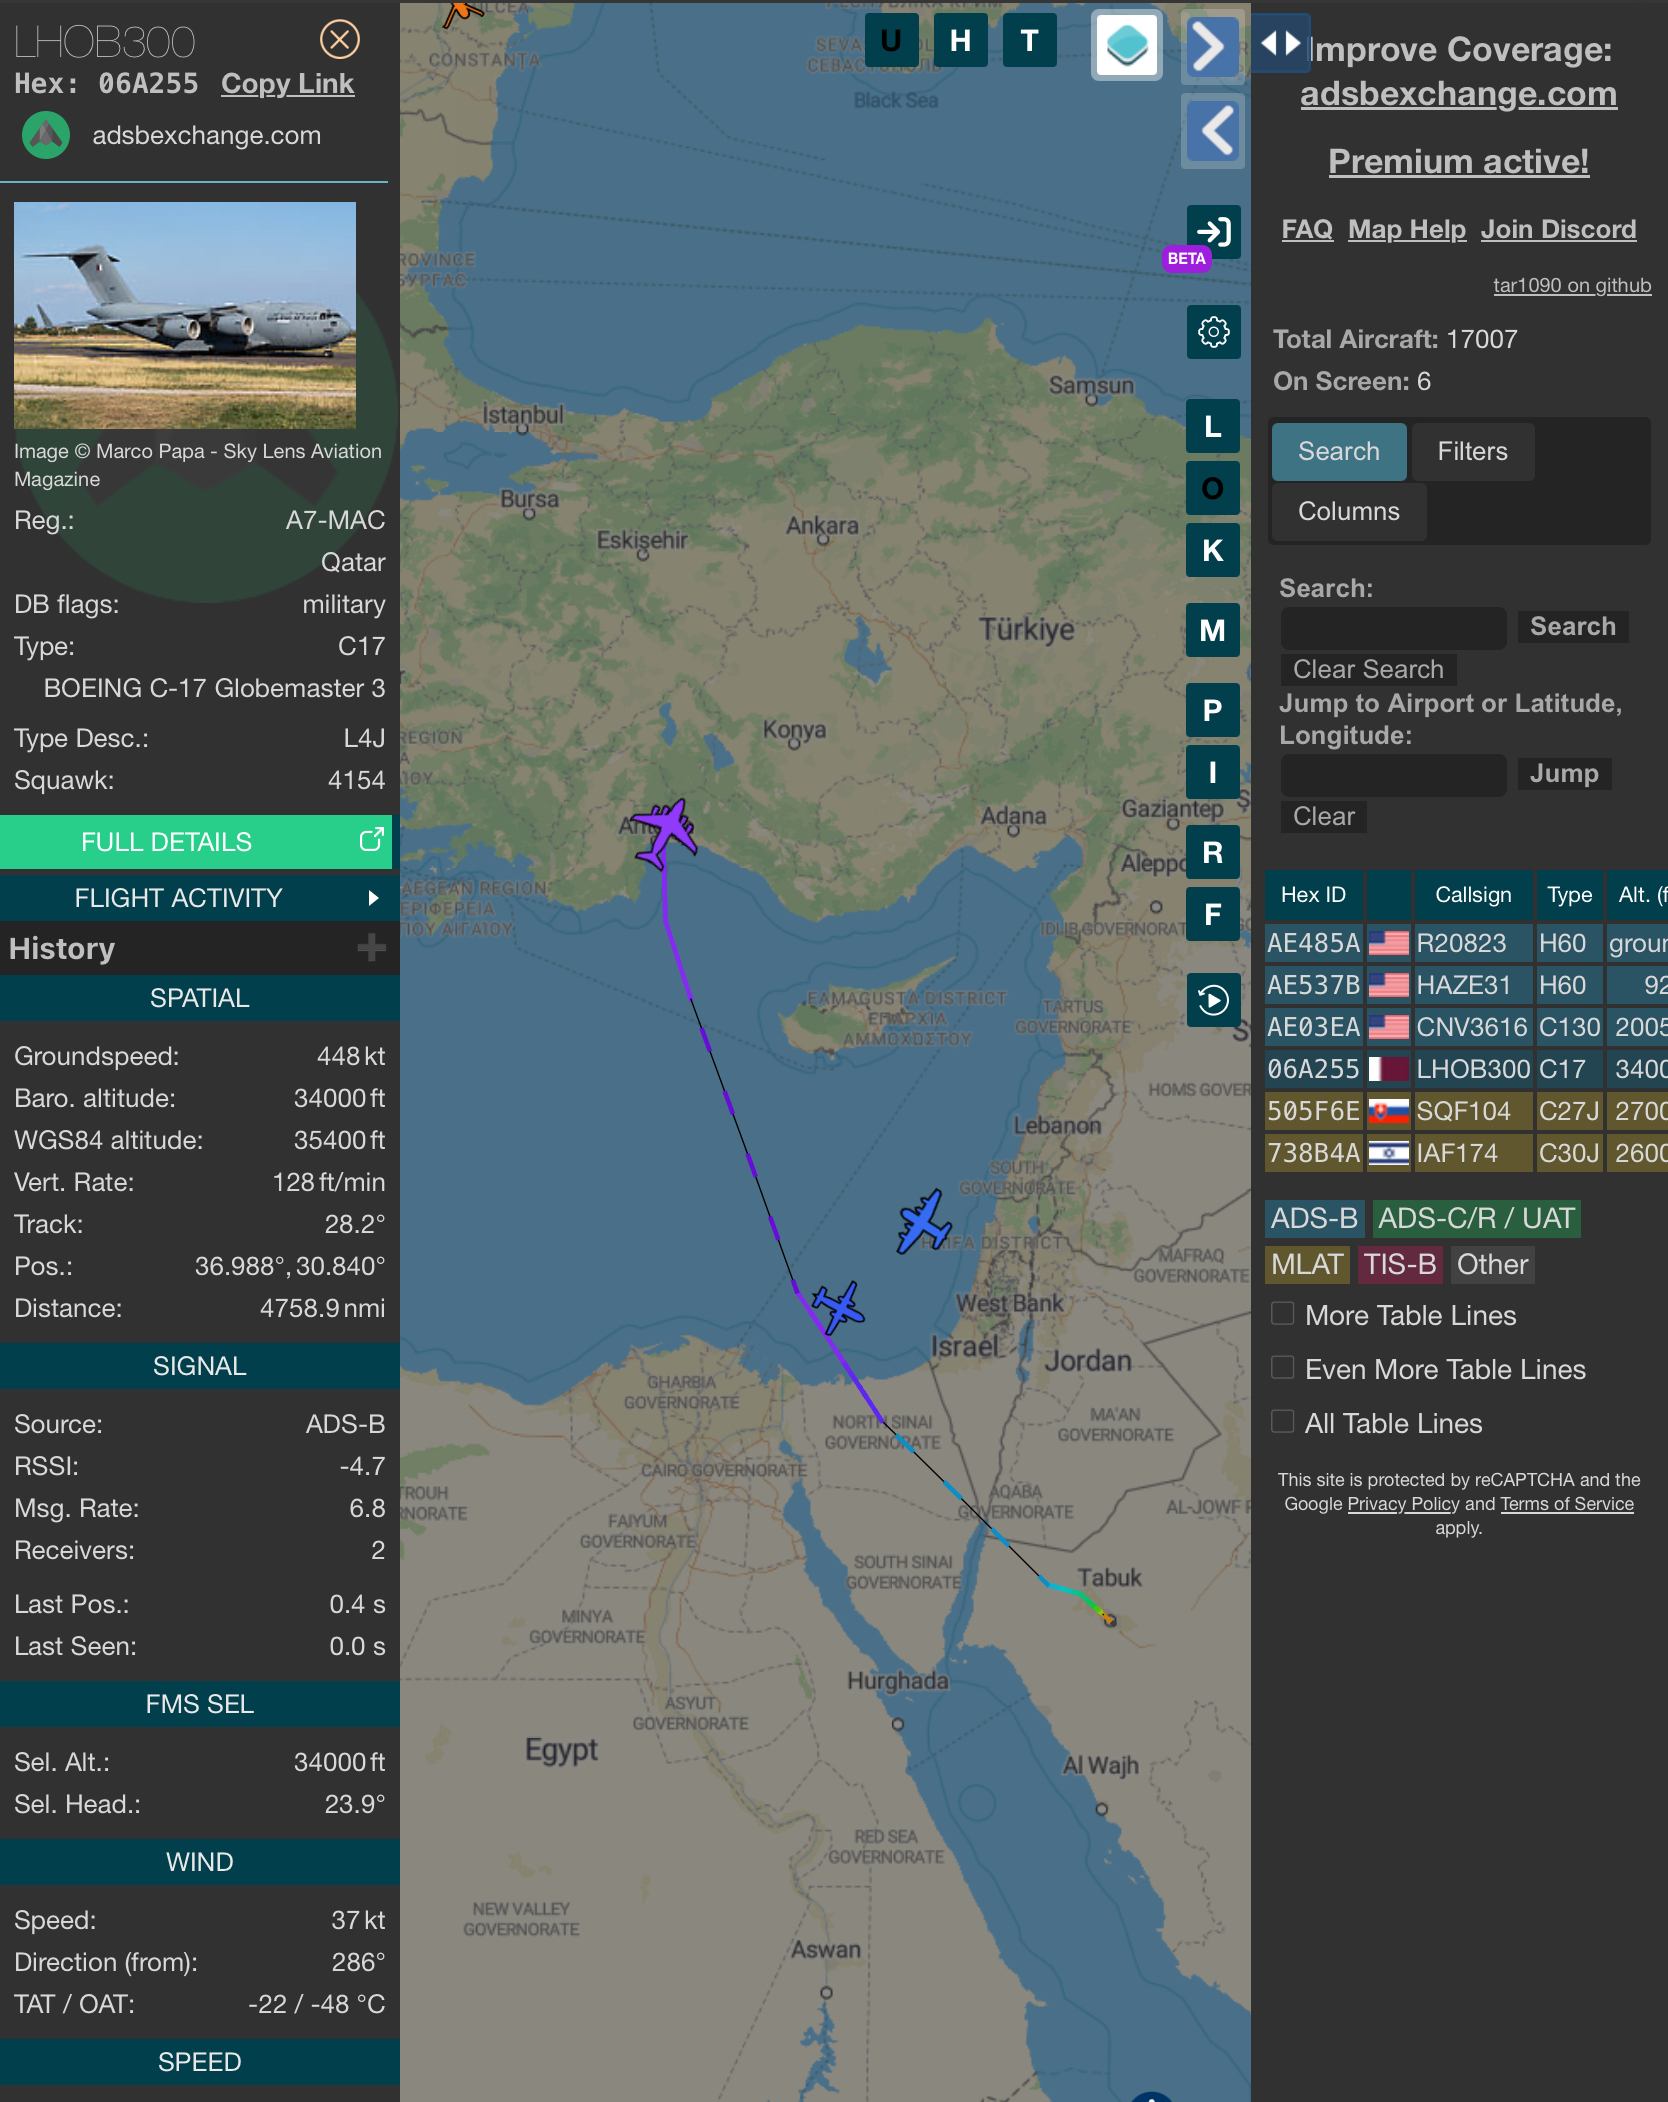This screenshot has width=1668, height=2102.
Task: Toggle the MLAT source filter
Action: (1307, 1264)
